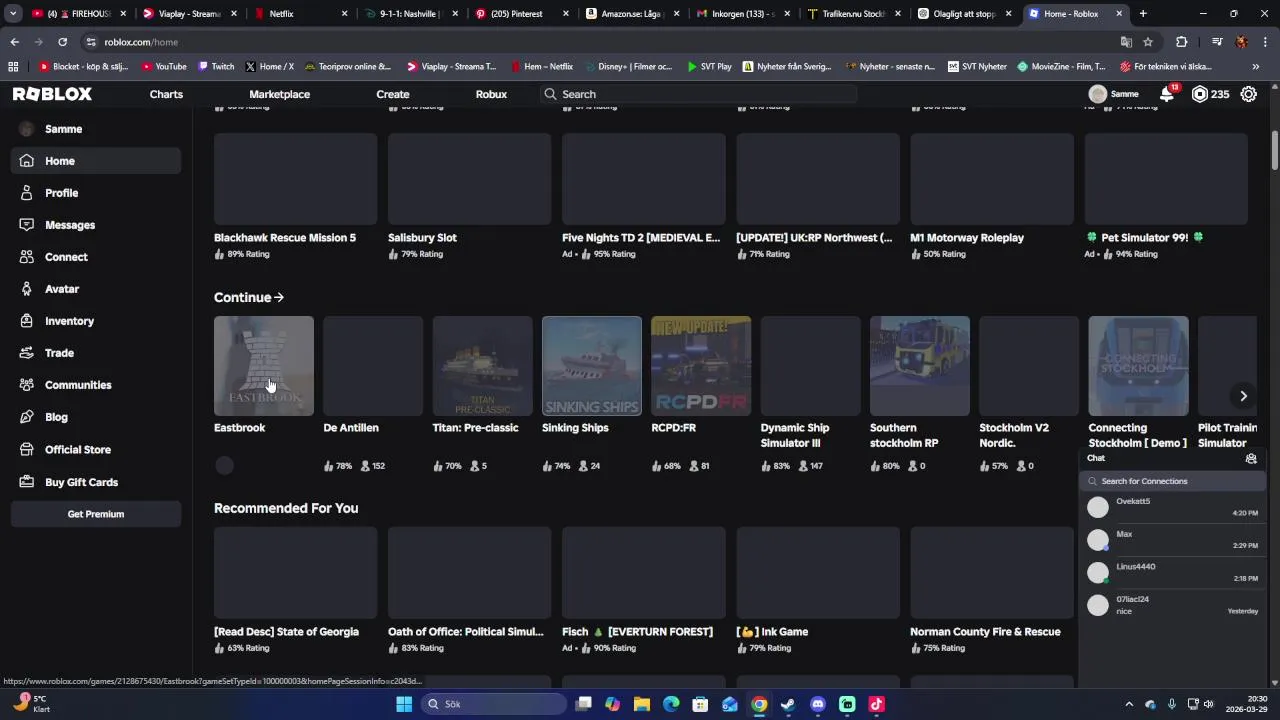This screenshot has height=720, width=1280.
Task: Show next games in Continue carousel
Action: 1243,396
